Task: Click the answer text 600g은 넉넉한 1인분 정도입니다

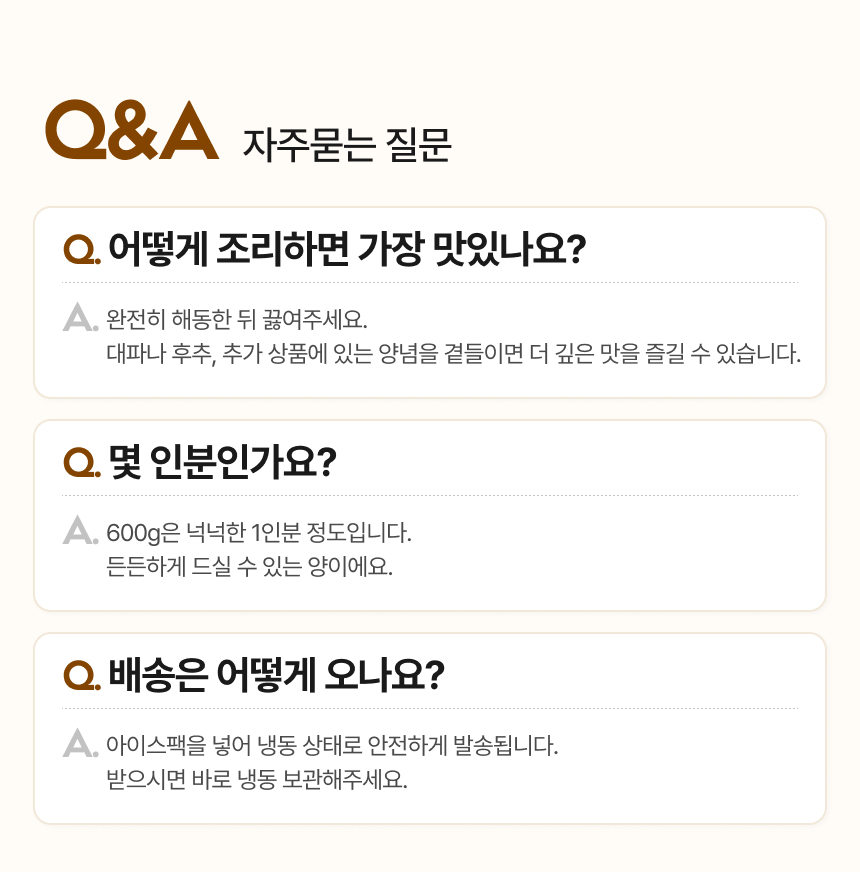Action: click(259, 532)
